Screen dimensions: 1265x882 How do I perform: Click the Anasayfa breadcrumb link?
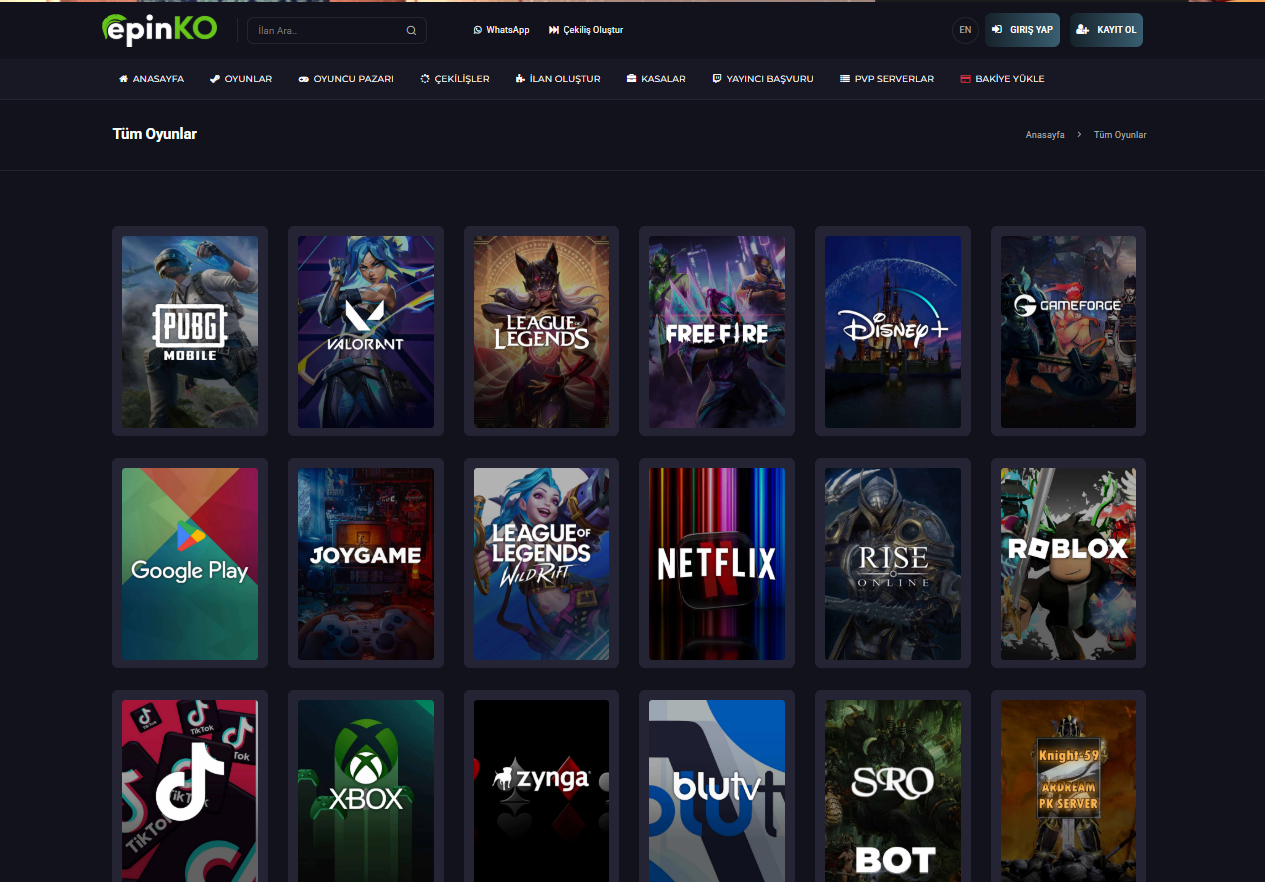click(x=1045, y=134)
